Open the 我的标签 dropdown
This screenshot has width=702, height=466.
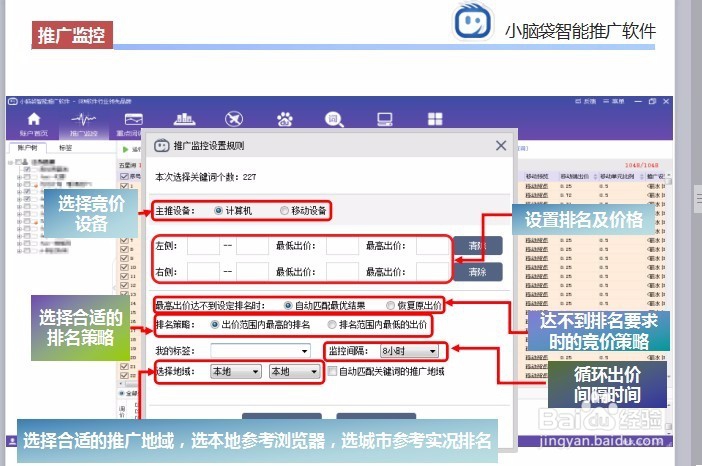260,351
